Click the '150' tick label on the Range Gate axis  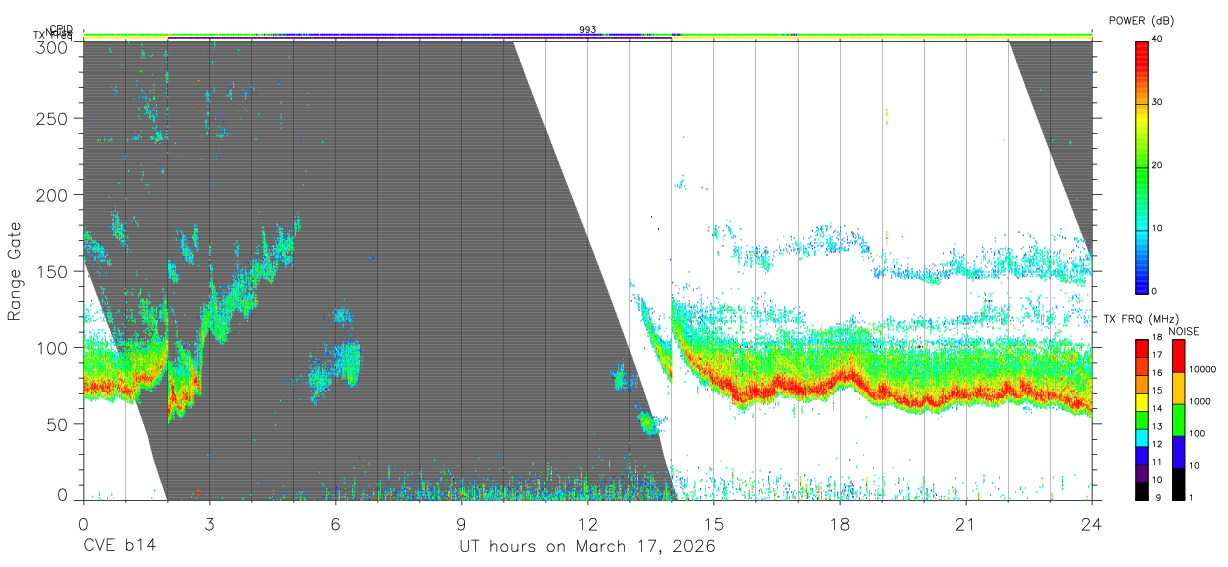click(52, 271)
